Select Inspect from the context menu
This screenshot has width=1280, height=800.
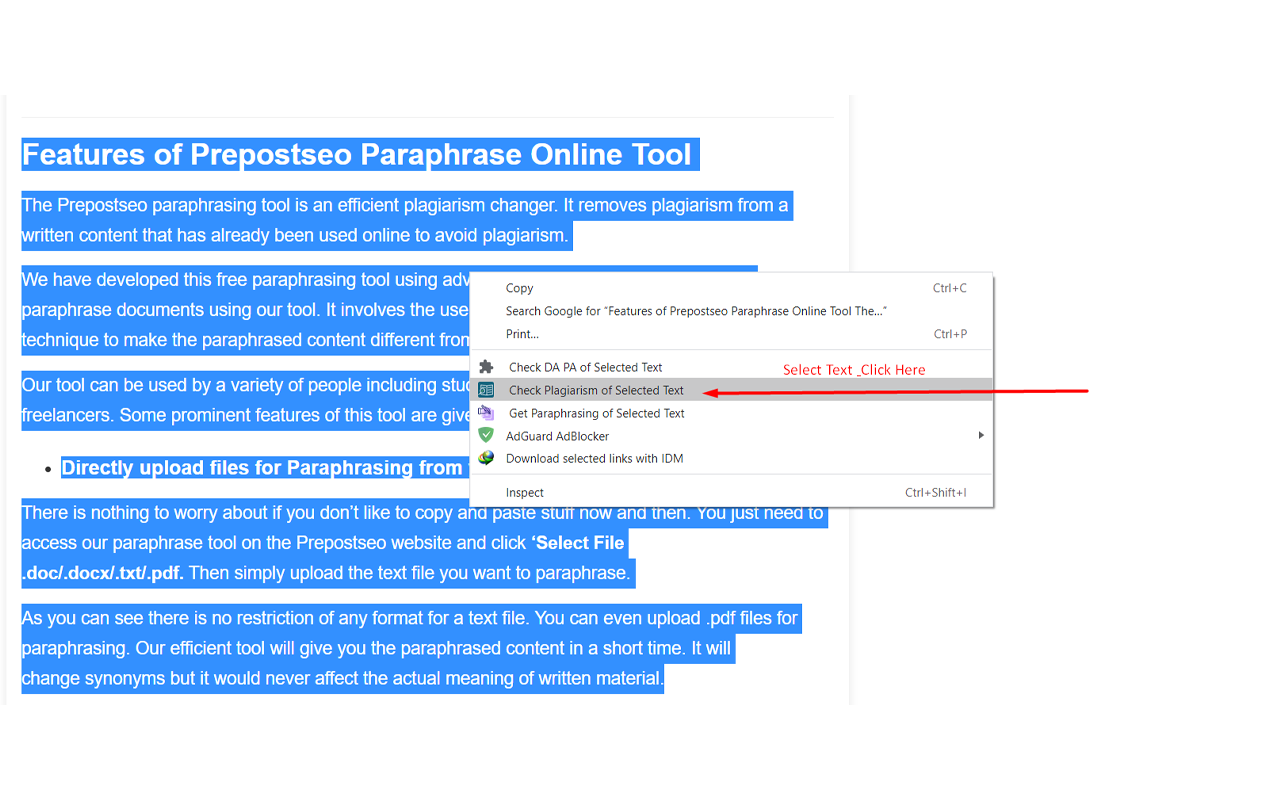pos(732,492)
